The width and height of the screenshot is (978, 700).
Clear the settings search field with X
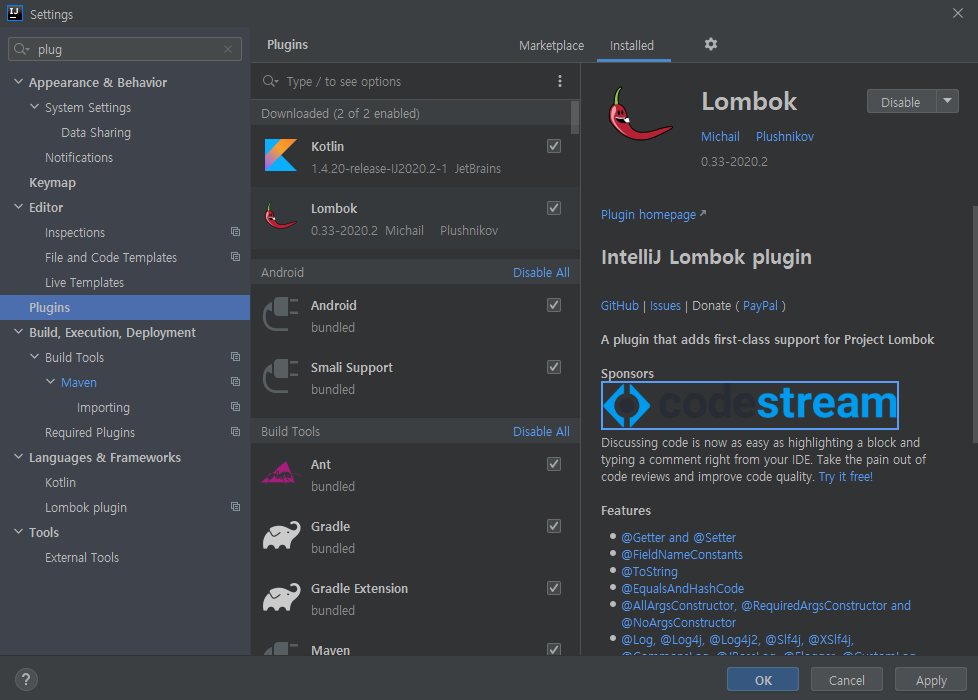tap(228, 49)
